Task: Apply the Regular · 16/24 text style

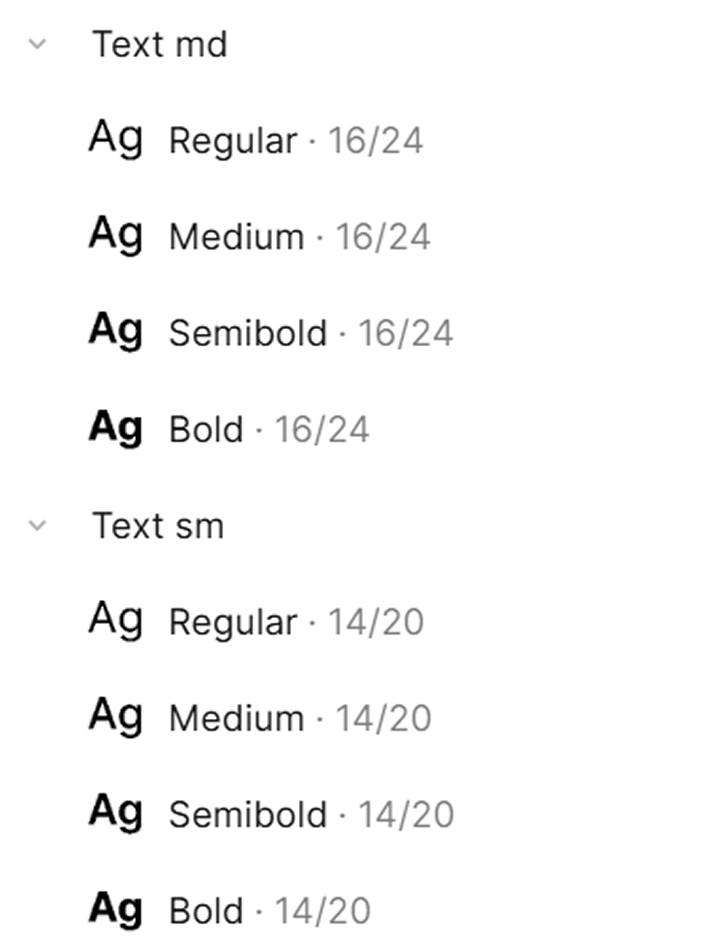Action: coord(296,141)
